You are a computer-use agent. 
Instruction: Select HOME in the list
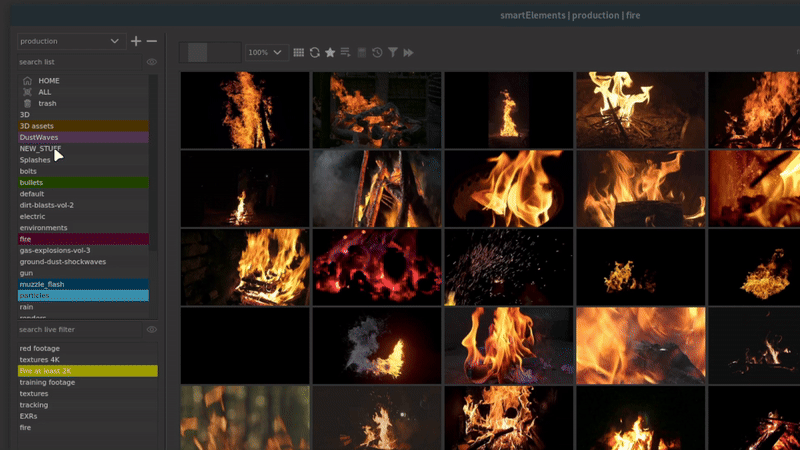[49, 81]
